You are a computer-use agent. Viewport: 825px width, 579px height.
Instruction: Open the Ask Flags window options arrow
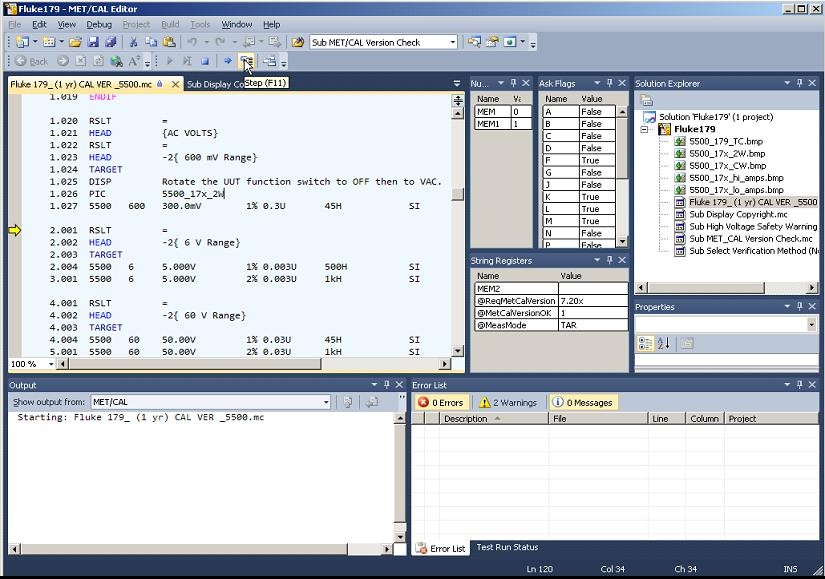(597, 83)
